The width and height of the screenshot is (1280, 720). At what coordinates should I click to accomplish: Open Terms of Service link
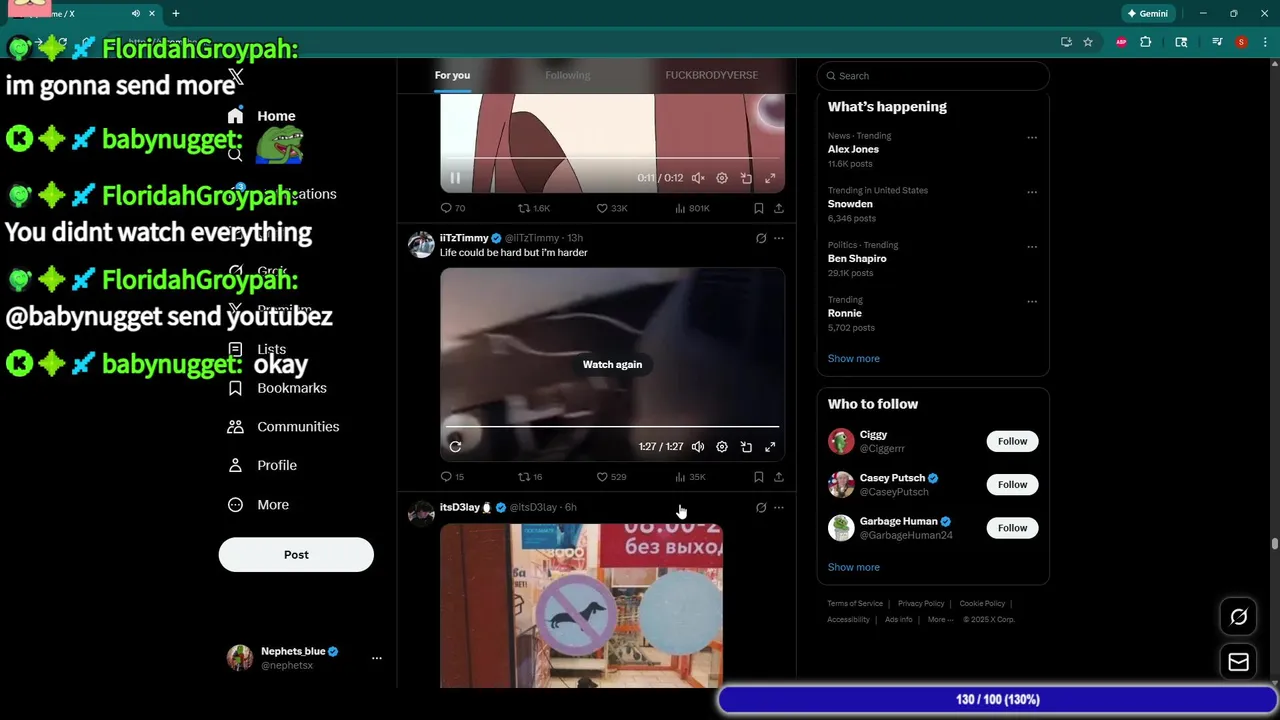(x=855, y=603)
